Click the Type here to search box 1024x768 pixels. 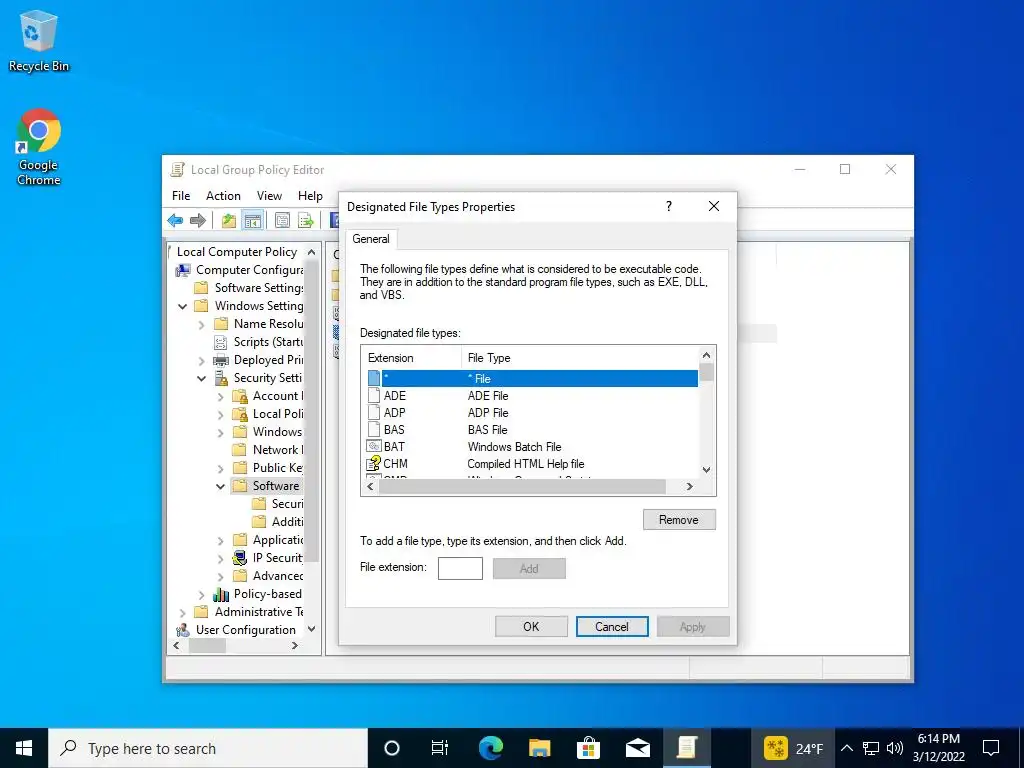pos(208,748)
